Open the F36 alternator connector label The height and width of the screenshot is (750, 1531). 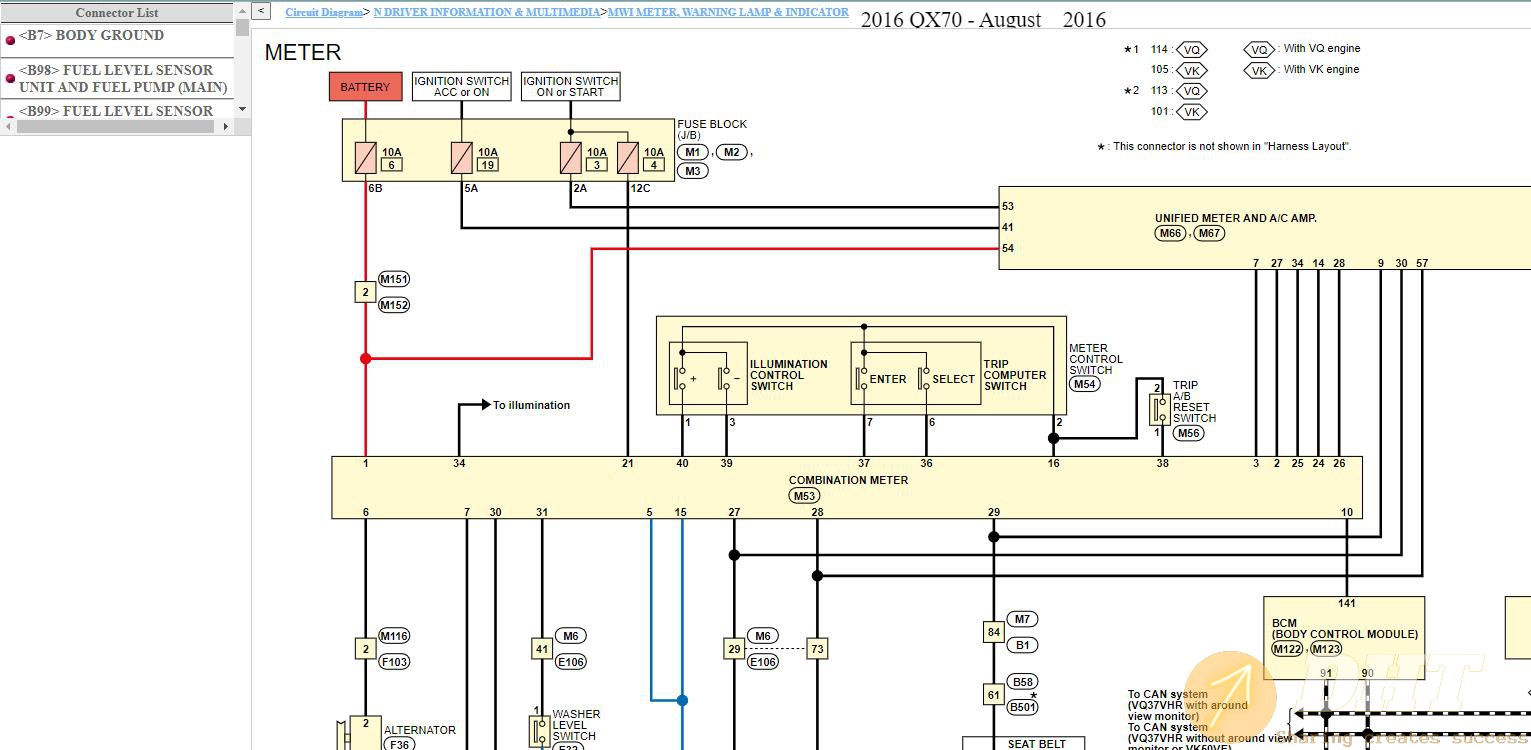400,744
